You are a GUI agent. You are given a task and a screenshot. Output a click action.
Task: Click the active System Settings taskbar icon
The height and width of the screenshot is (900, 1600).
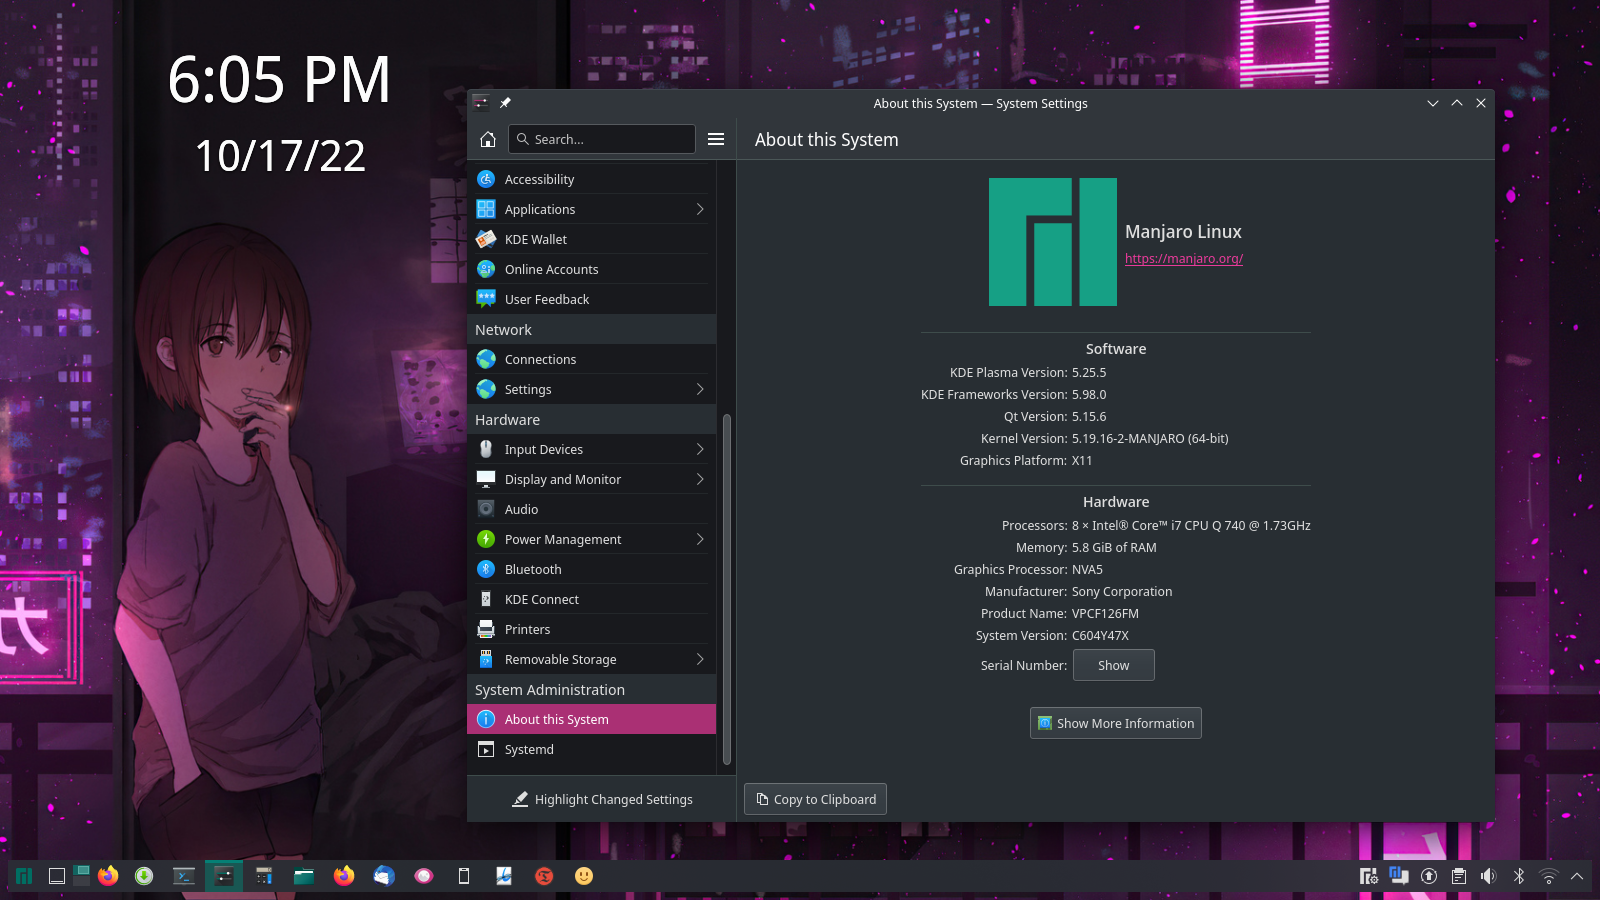(224, 876)
